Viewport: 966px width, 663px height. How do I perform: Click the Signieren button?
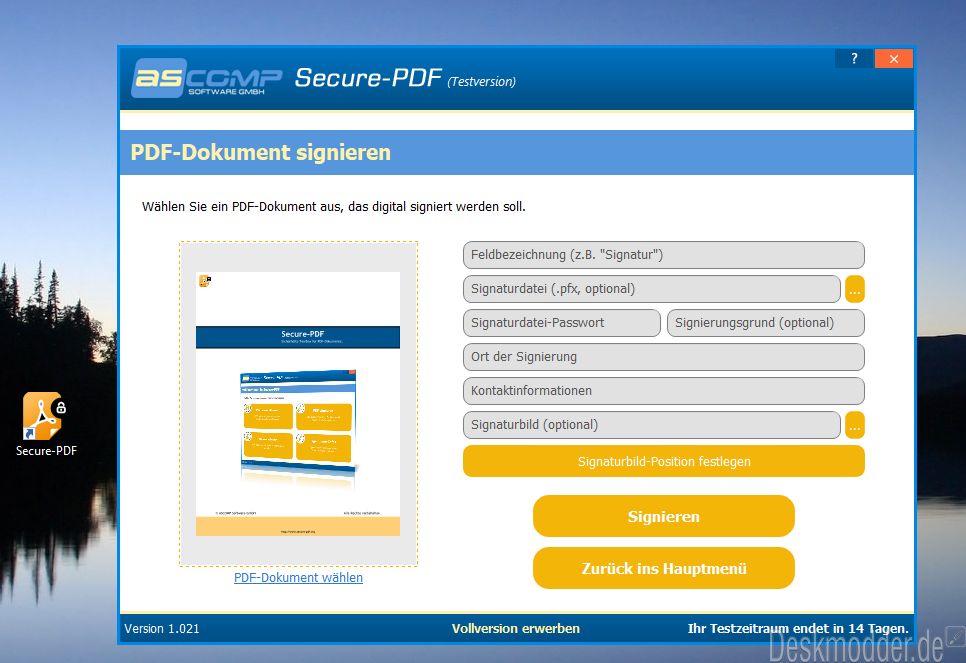coord(664,516)
